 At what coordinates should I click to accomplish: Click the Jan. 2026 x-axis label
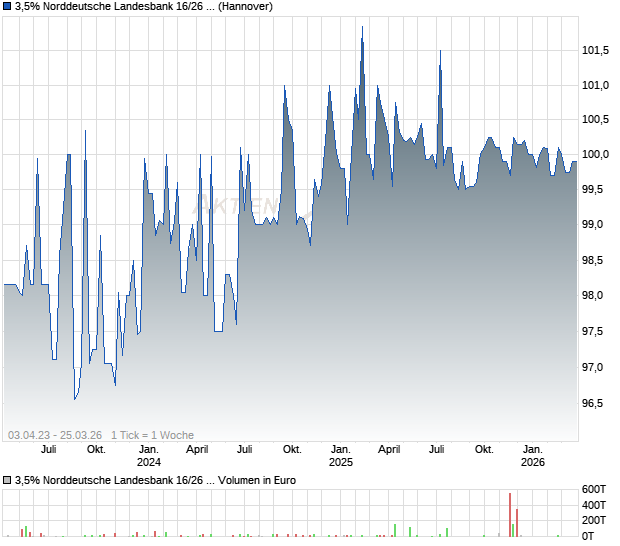click(533, 455)
